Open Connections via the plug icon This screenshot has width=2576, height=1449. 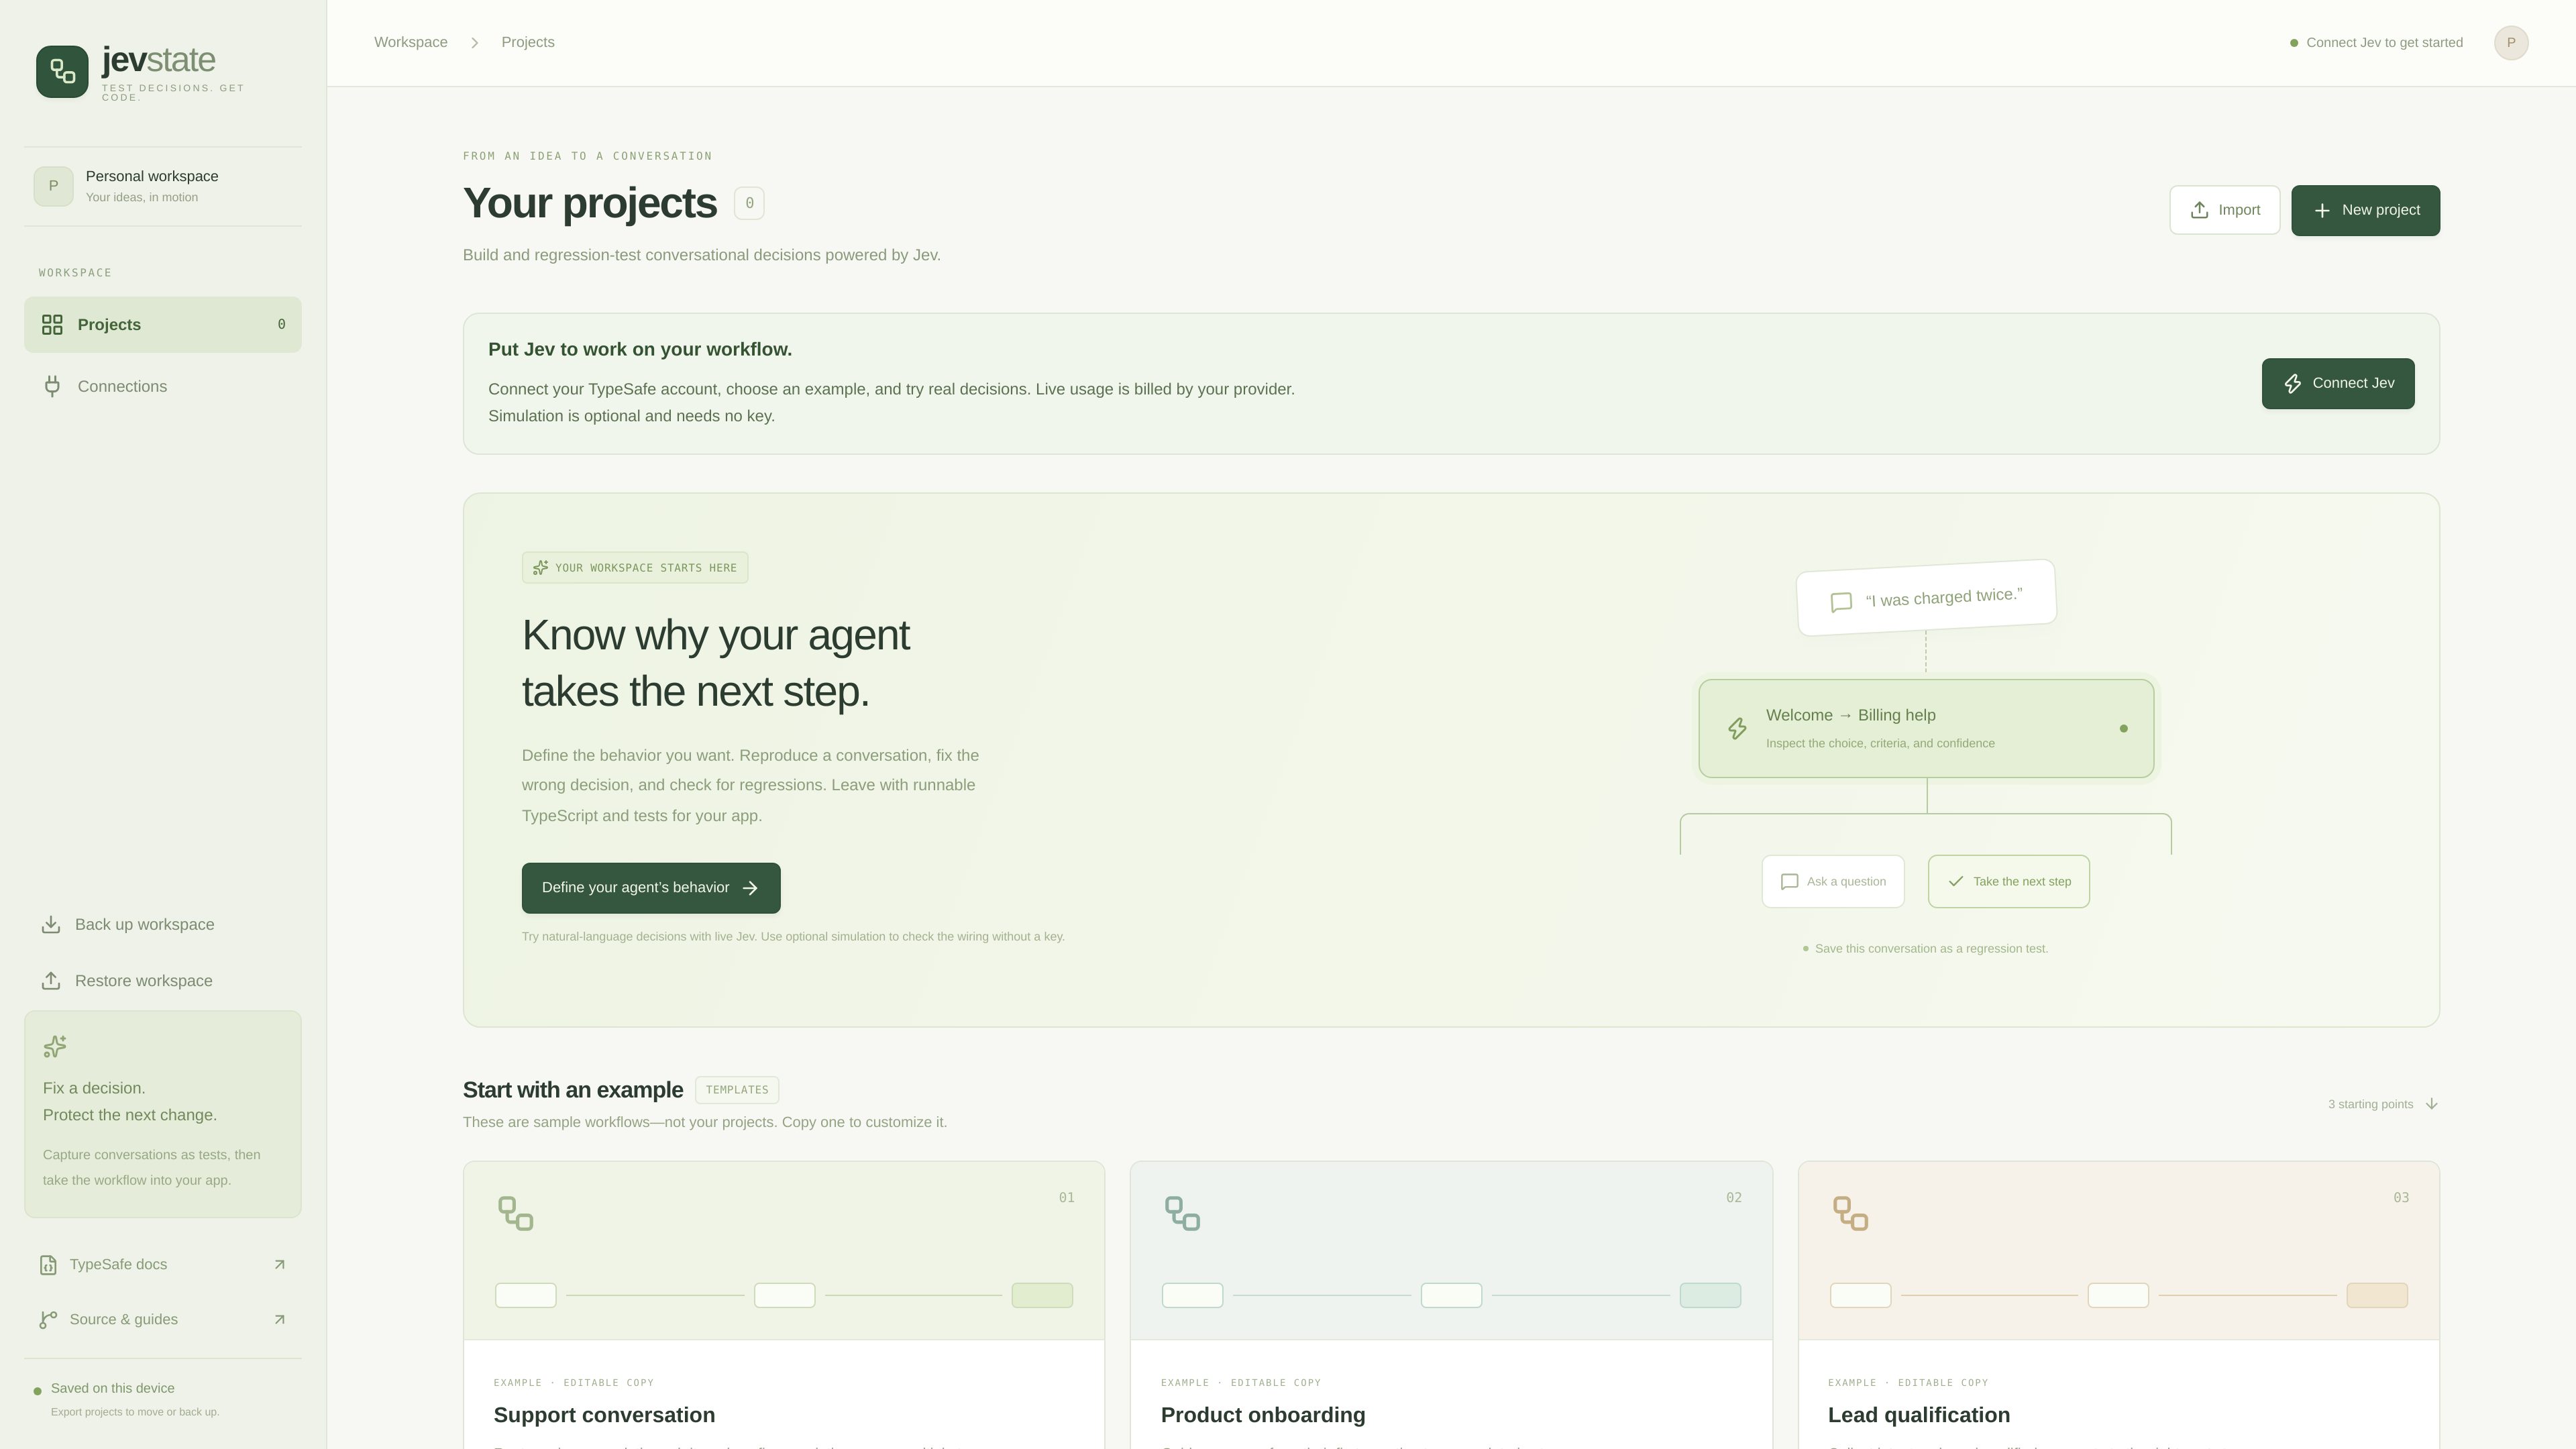coord(52,386)
